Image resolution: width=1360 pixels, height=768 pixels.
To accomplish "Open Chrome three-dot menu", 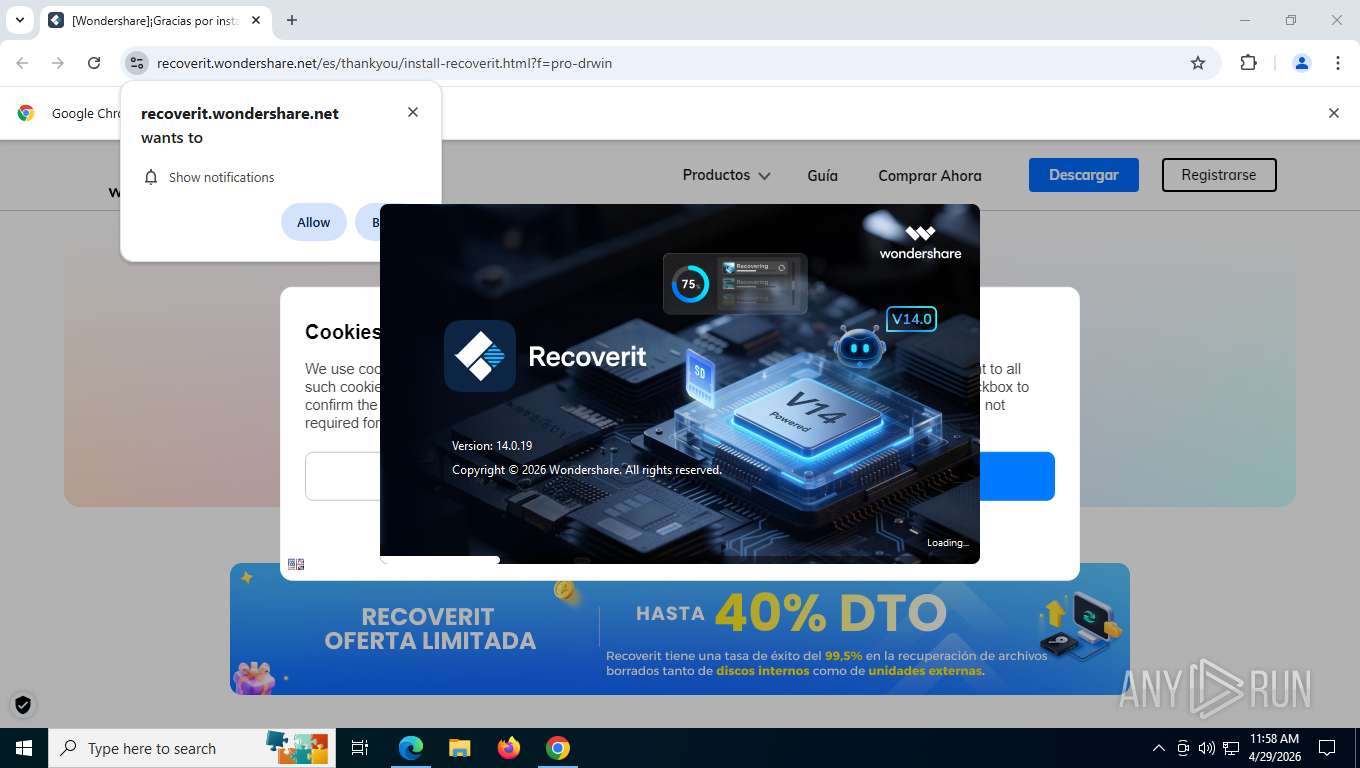I will pos(1338,63).
